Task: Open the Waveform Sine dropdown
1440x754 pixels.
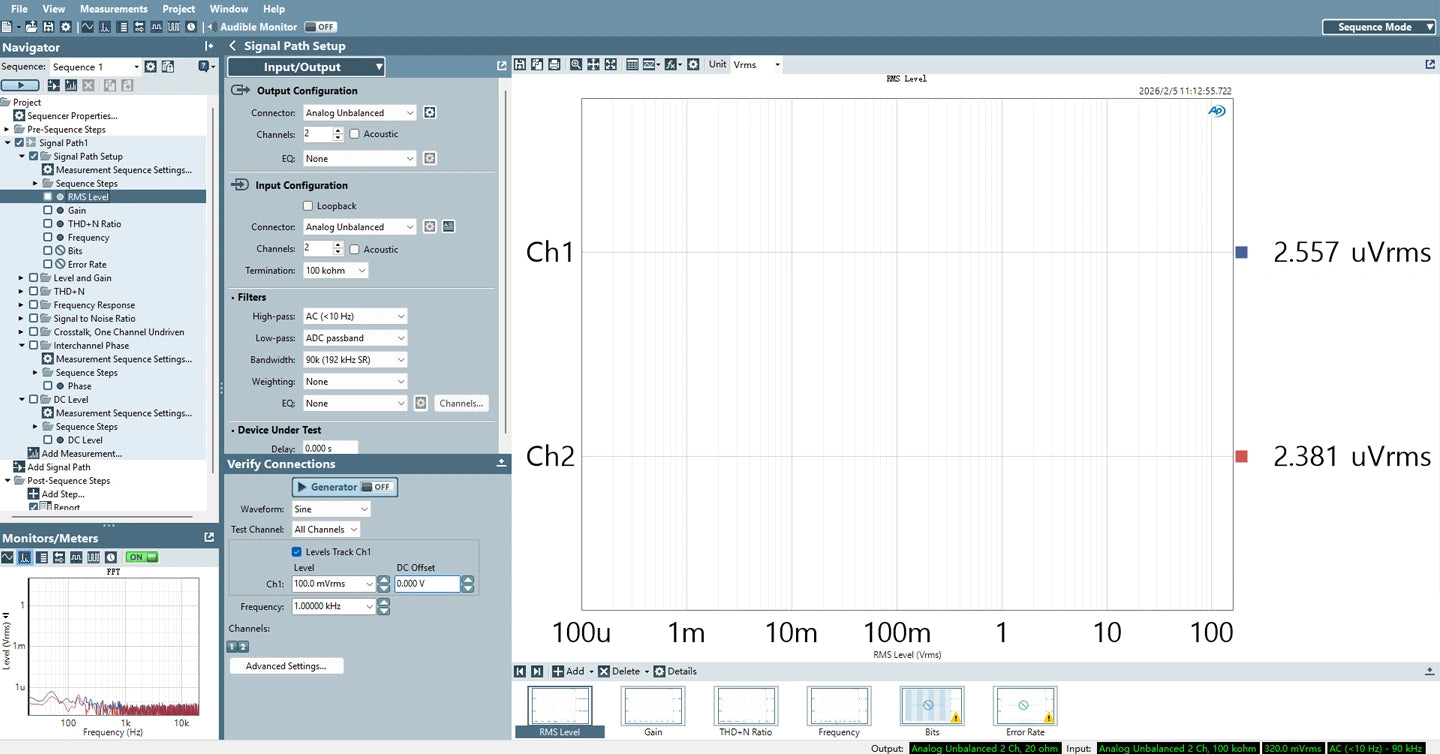Action: [331, 509]
